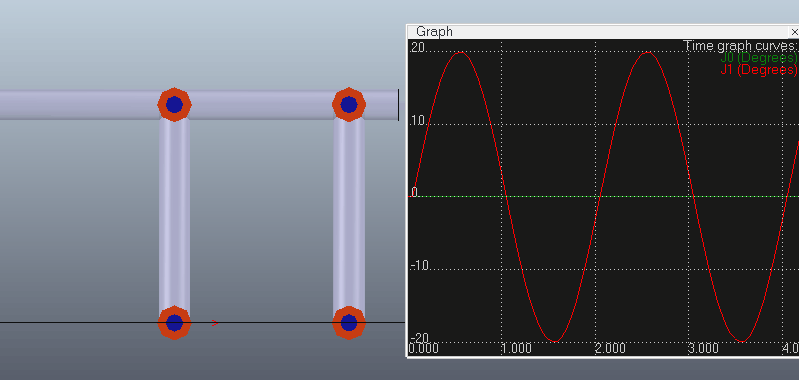
Task: Click the '-10' vertical axis label
Action: tap(420, 265)
